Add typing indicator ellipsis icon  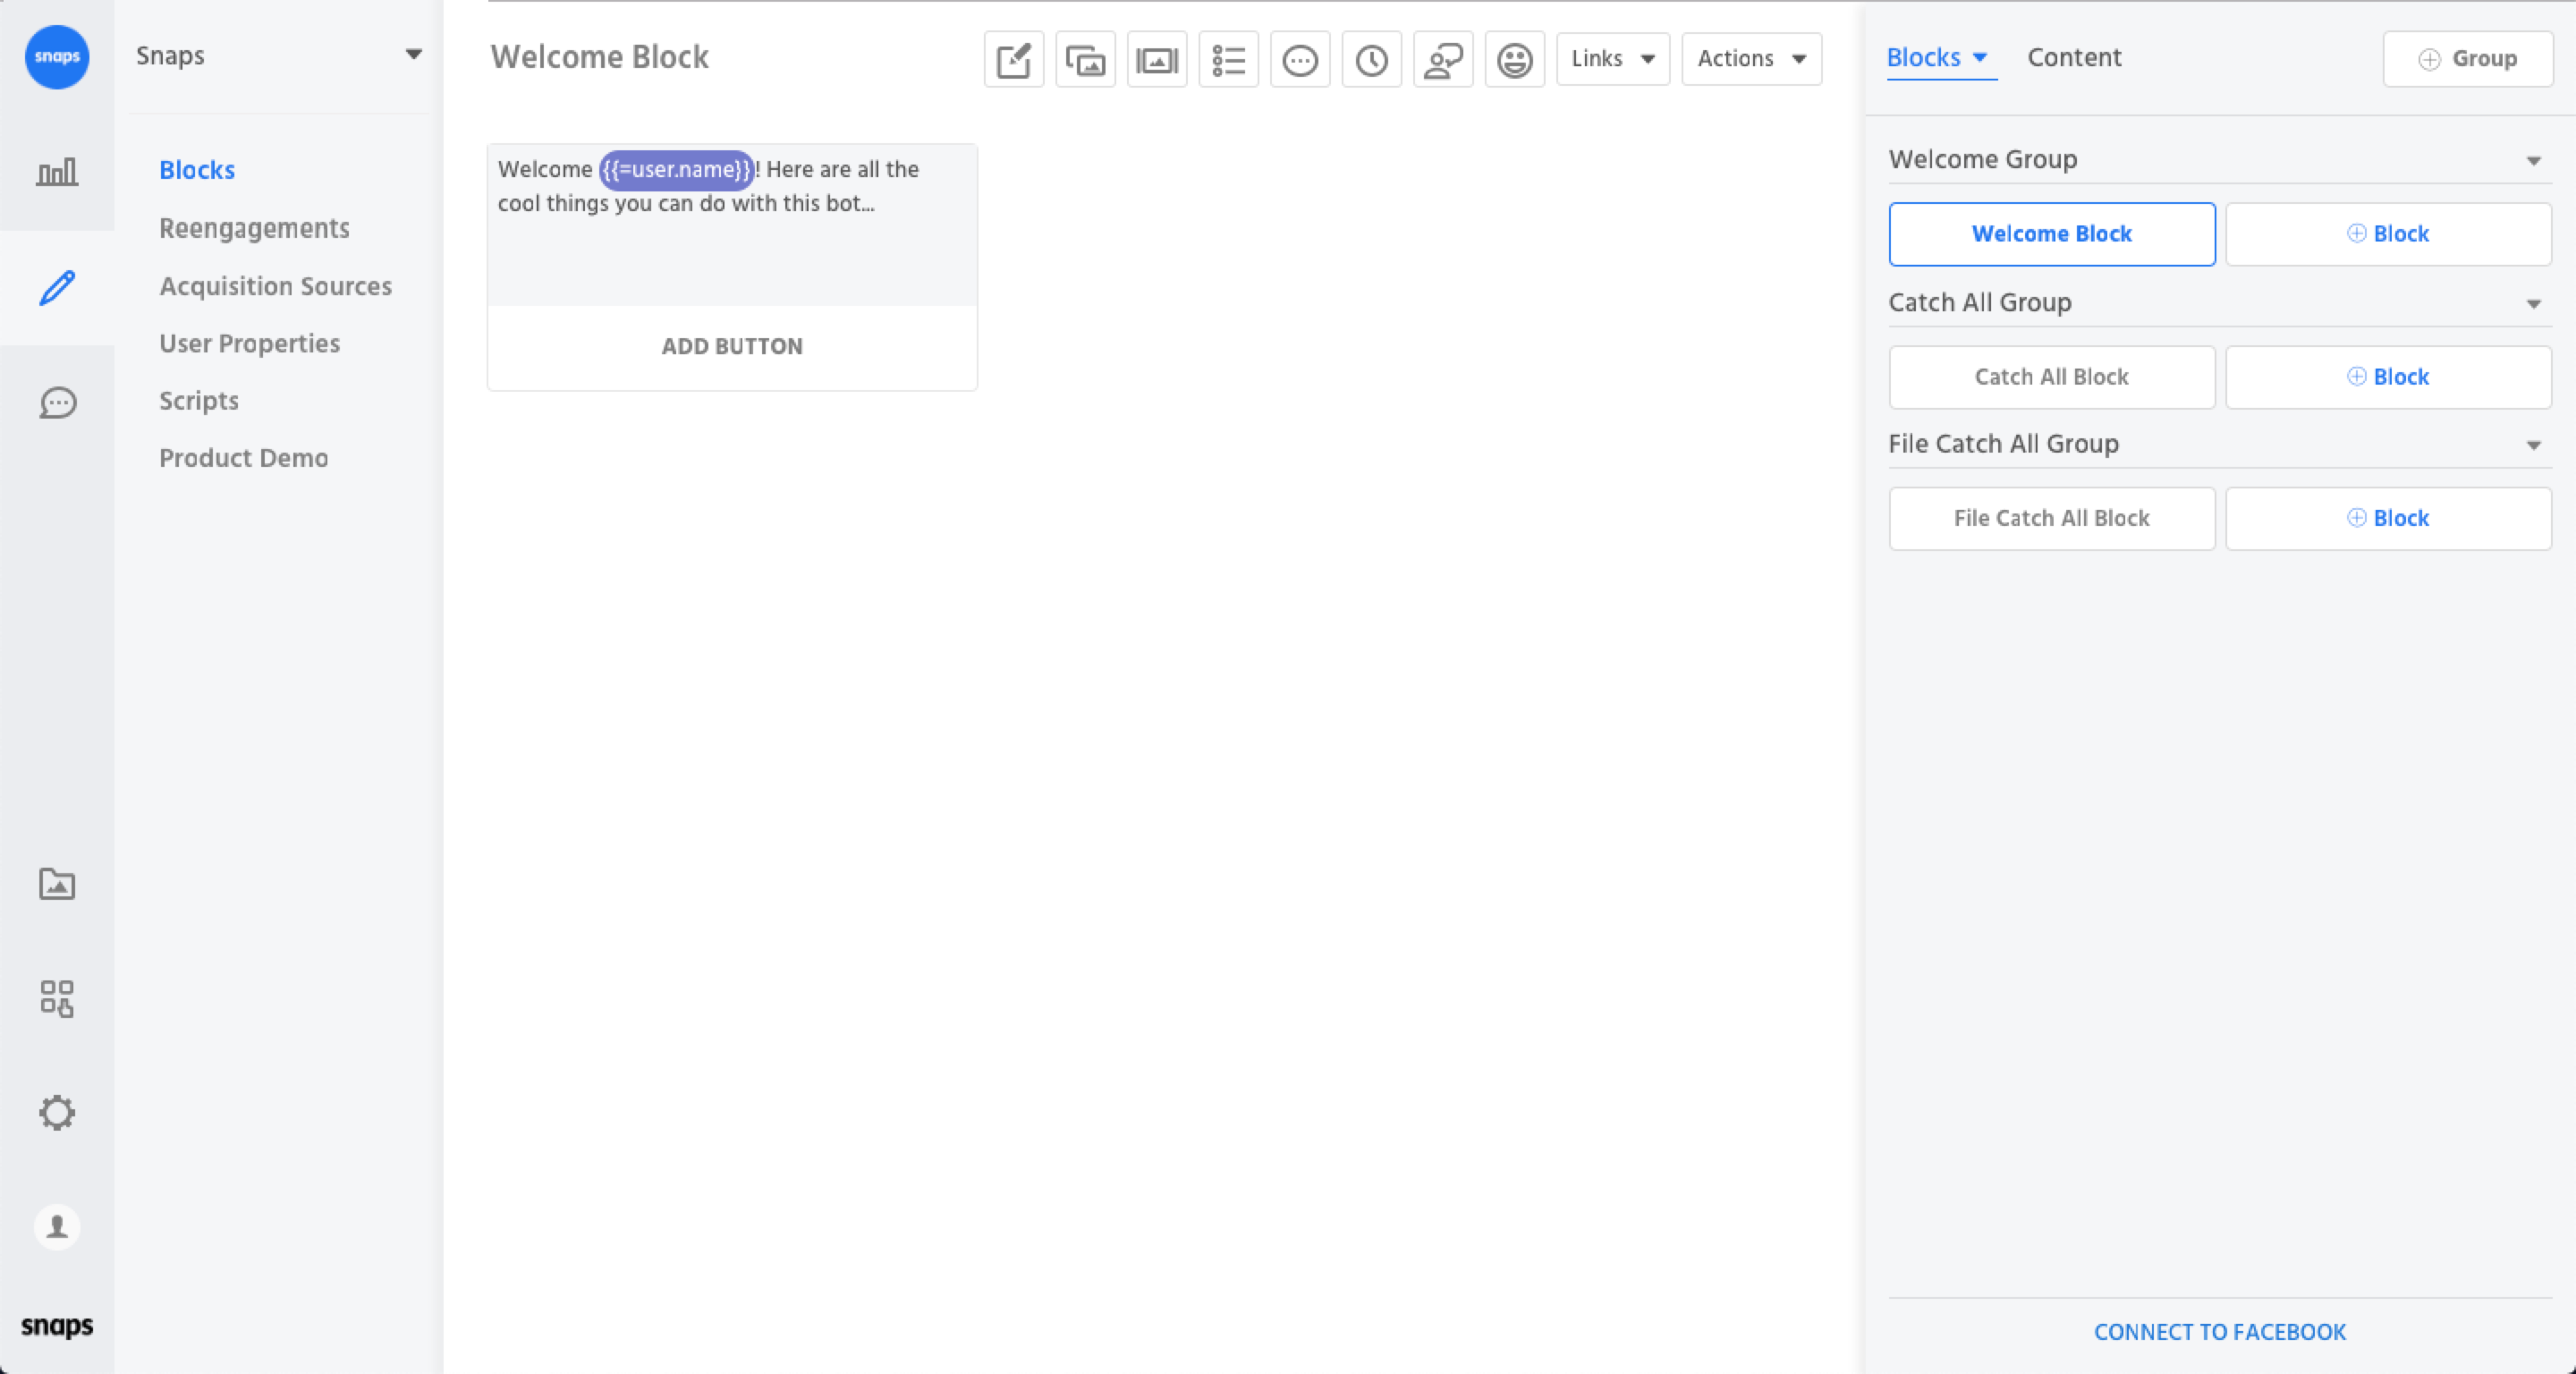[1300, 60]
